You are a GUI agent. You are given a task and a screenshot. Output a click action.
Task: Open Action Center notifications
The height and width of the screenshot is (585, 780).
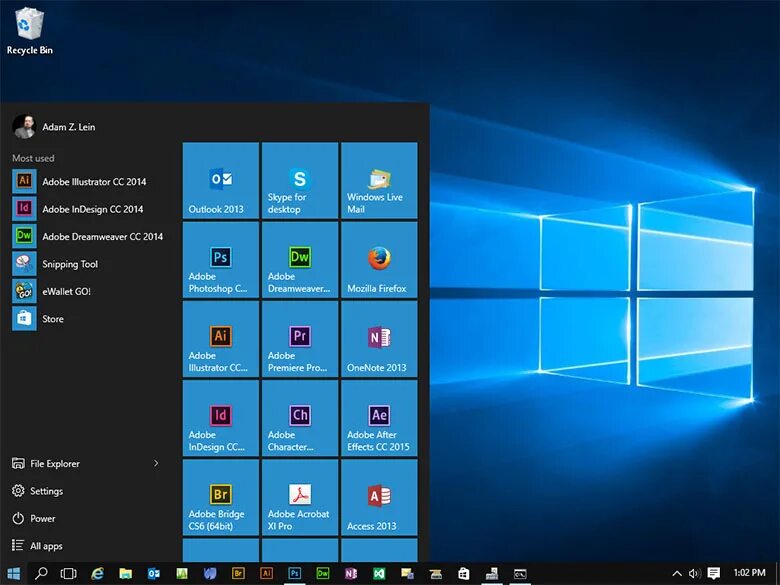[x=714, y=574]
